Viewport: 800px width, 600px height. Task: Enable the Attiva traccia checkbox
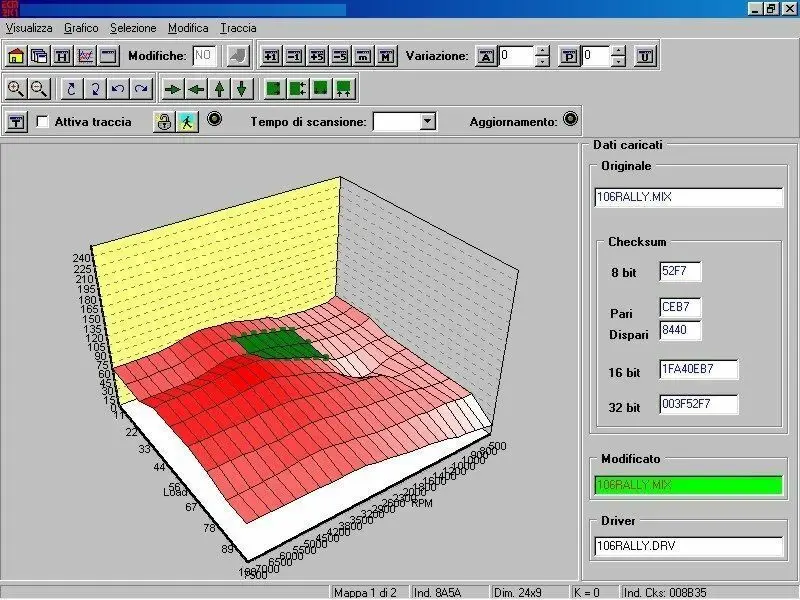43,121
